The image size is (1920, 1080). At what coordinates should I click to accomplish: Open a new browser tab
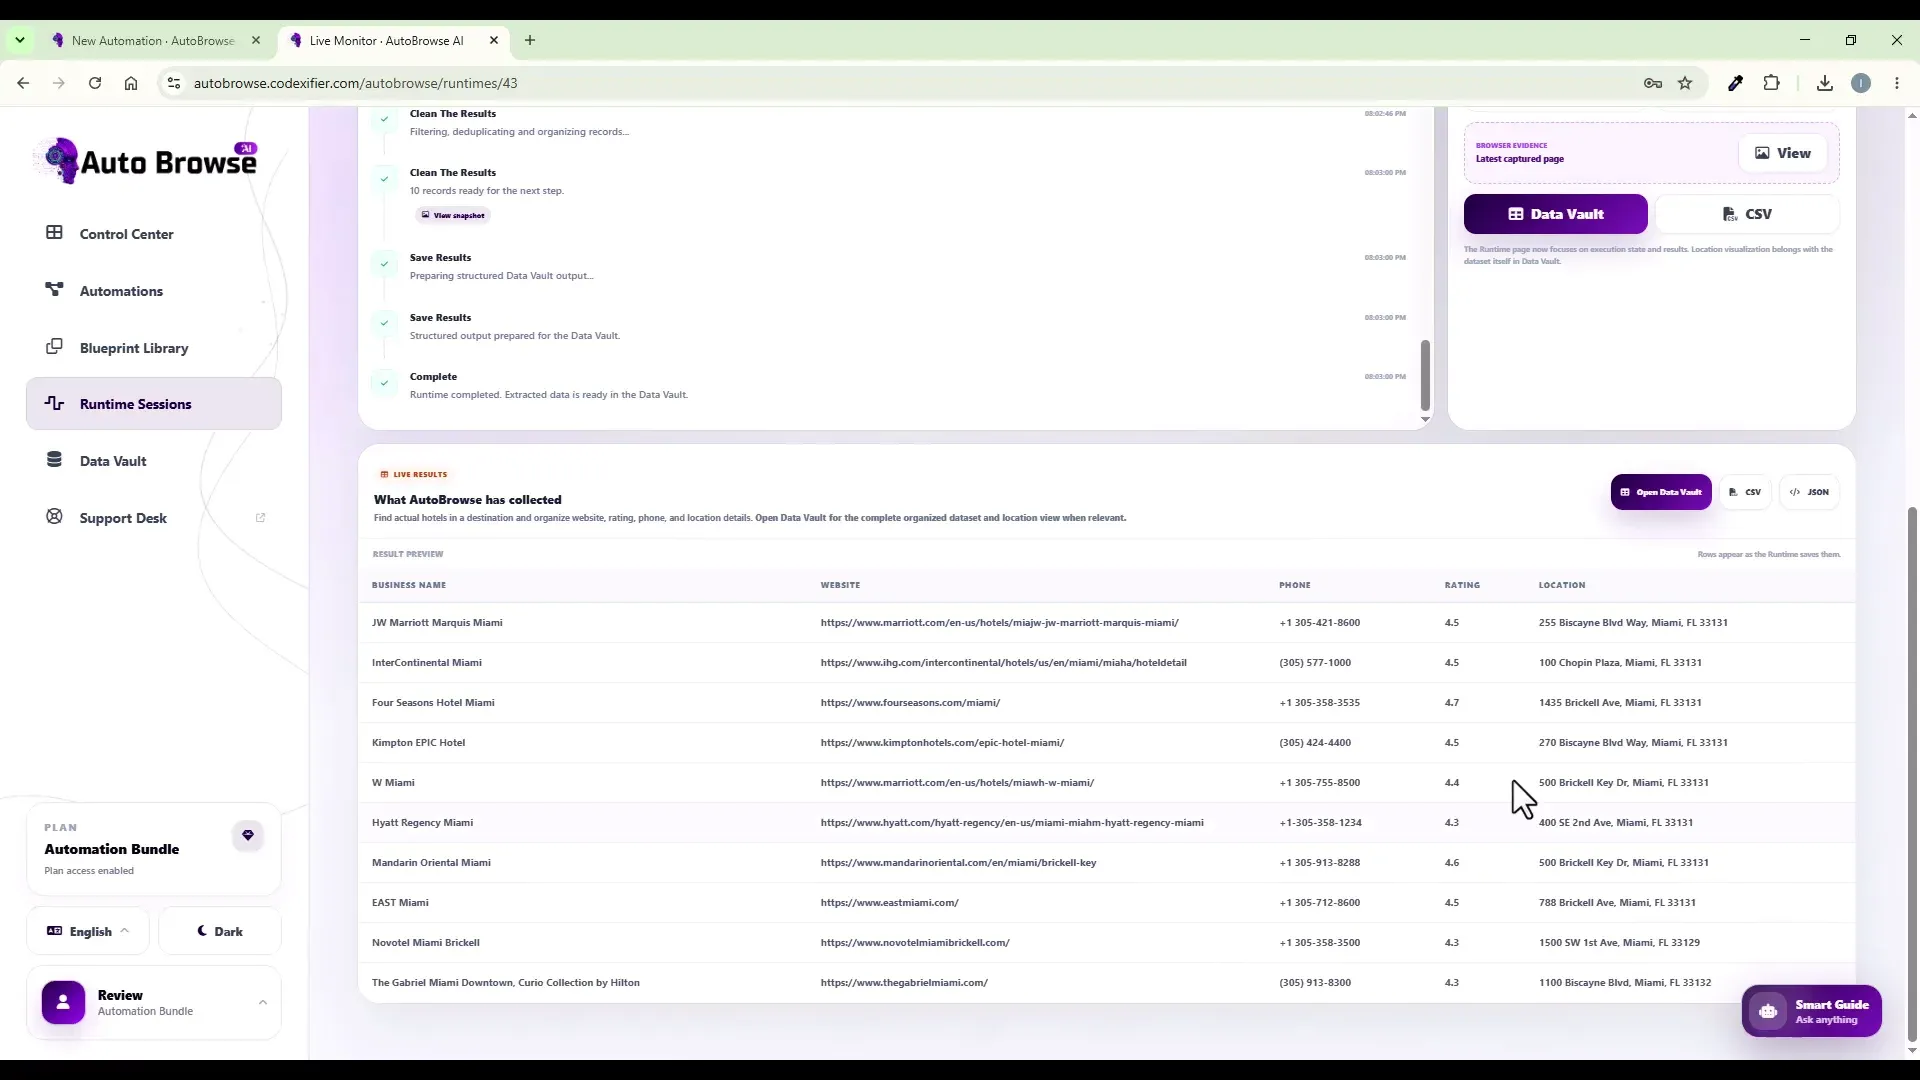(530, 41)
